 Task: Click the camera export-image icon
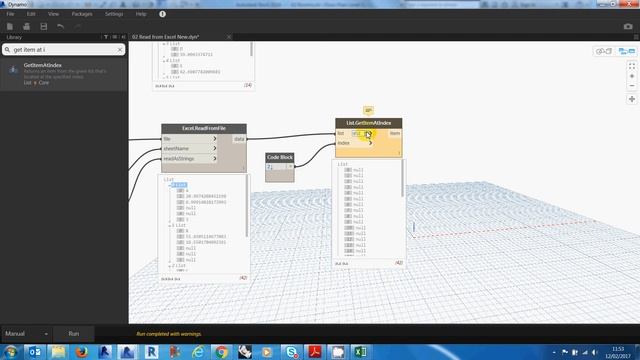[x=628, y=27]
